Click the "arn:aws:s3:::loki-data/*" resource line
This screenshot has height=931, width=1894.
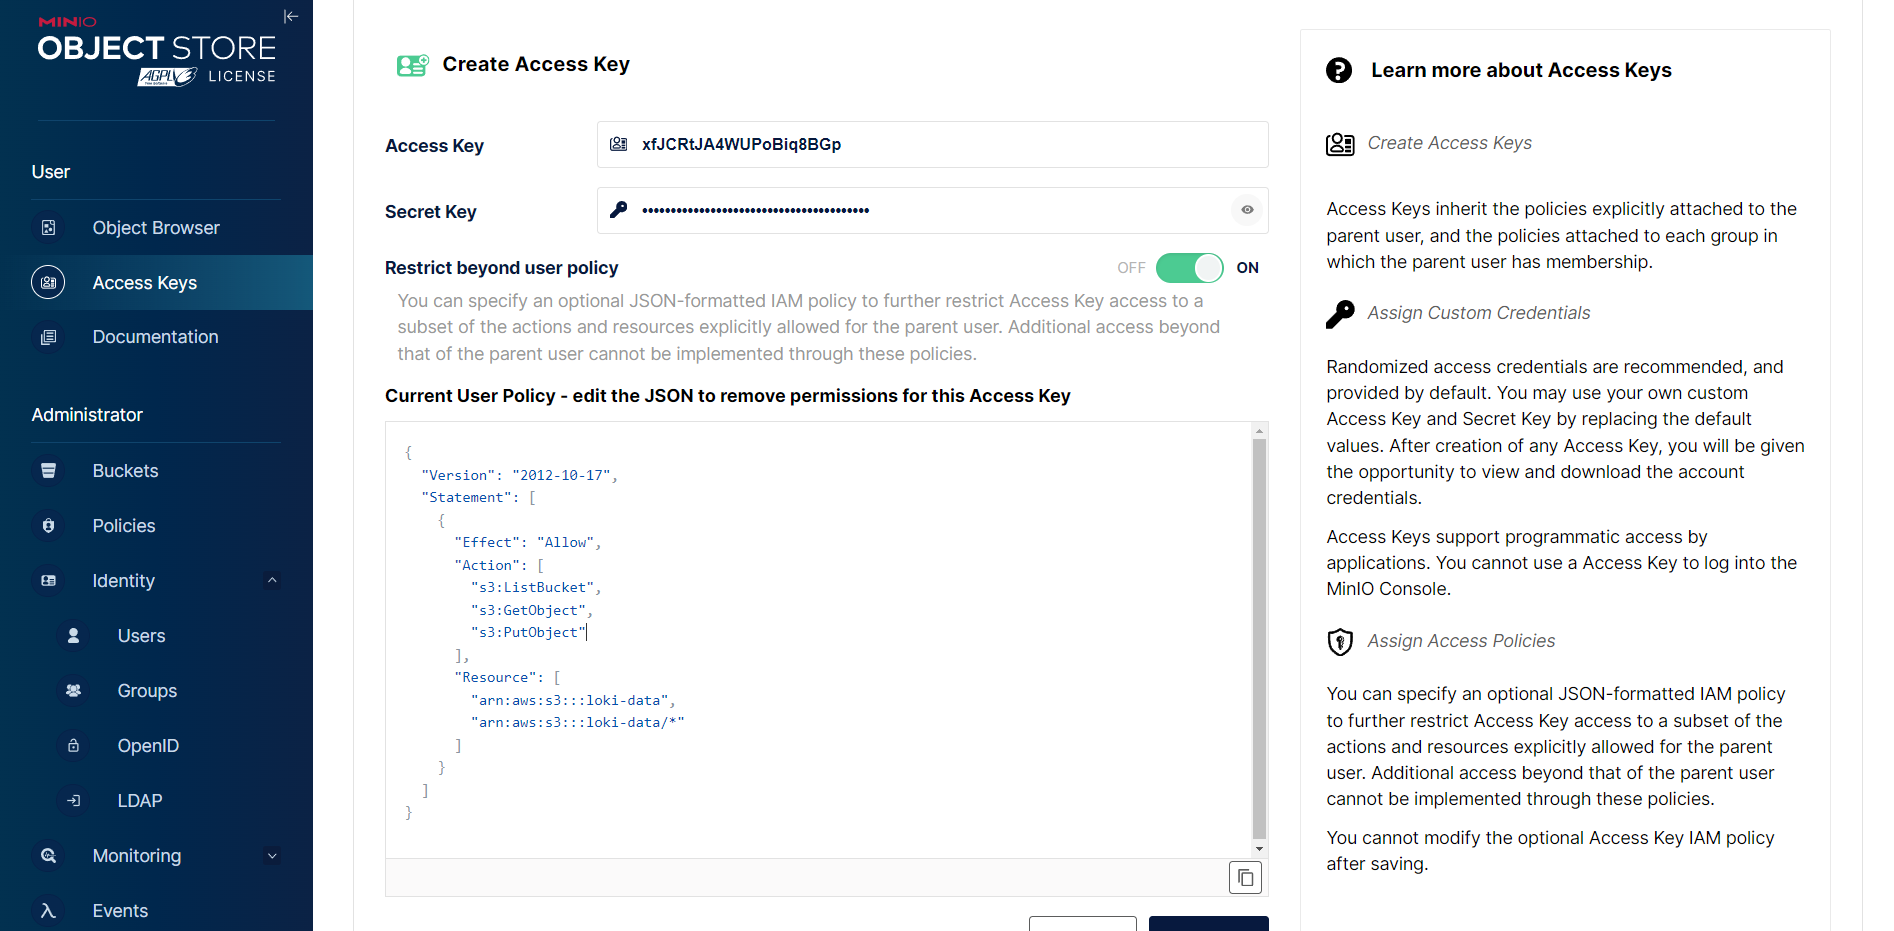pyautogui.click(x=578, y=723)
